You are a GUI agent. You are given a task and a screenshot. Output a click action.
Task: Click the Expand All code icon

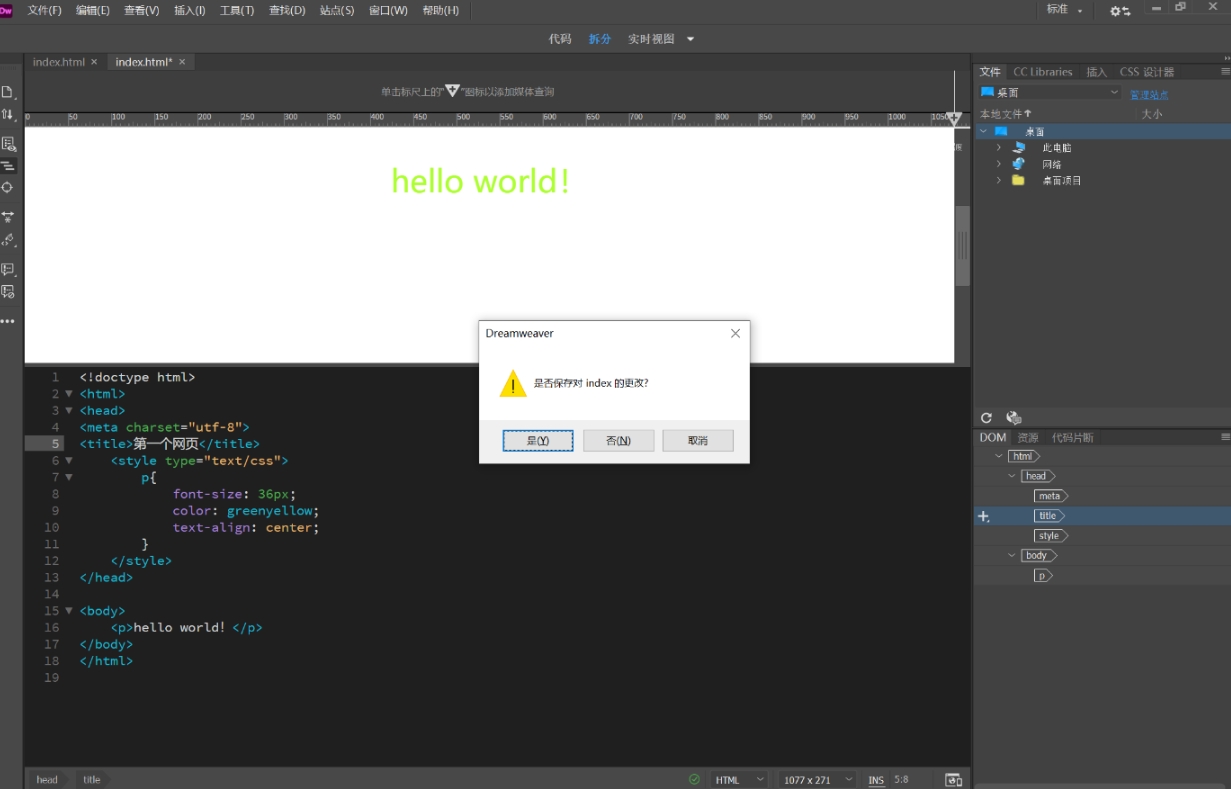pos(8,216)
